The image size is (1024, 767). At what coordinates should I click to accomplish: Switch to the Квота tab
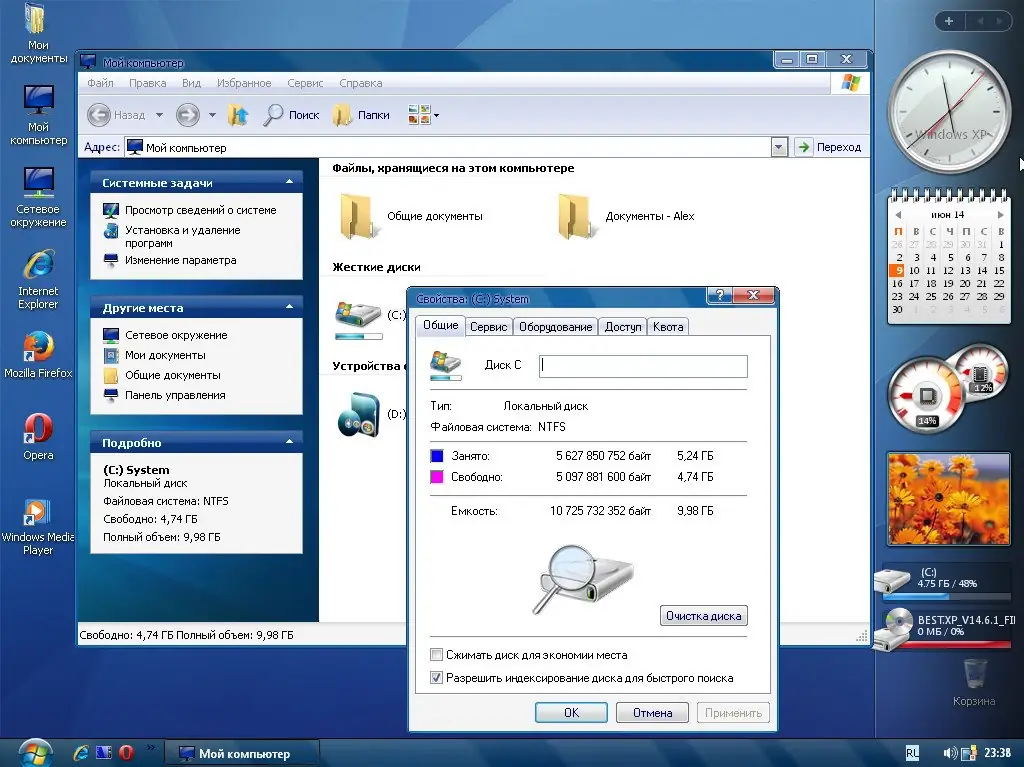(x=668, y=327)
